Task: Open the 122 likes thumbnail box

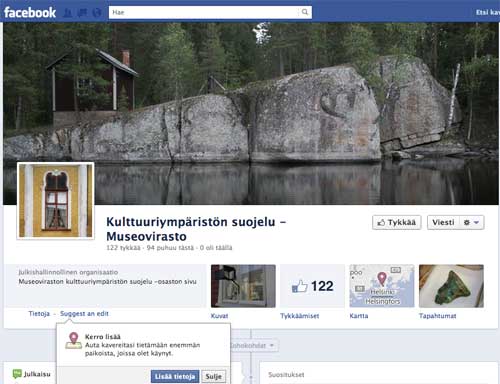Action: coord(312,286)
